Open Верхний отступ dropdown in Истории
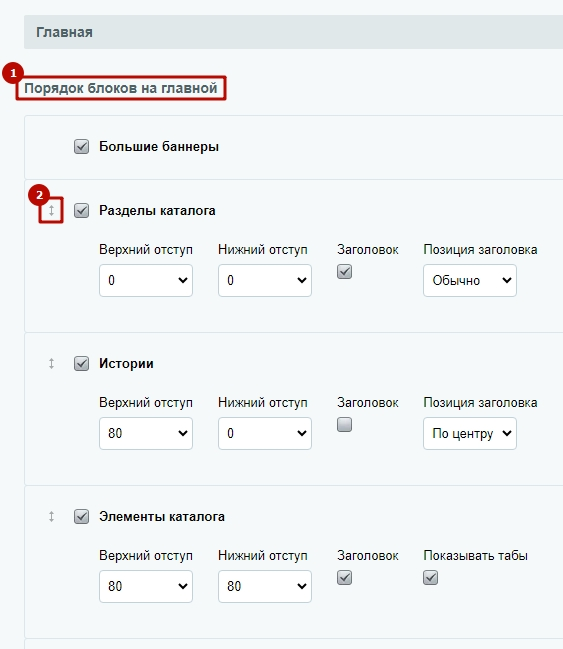 (x=146, y=433)
